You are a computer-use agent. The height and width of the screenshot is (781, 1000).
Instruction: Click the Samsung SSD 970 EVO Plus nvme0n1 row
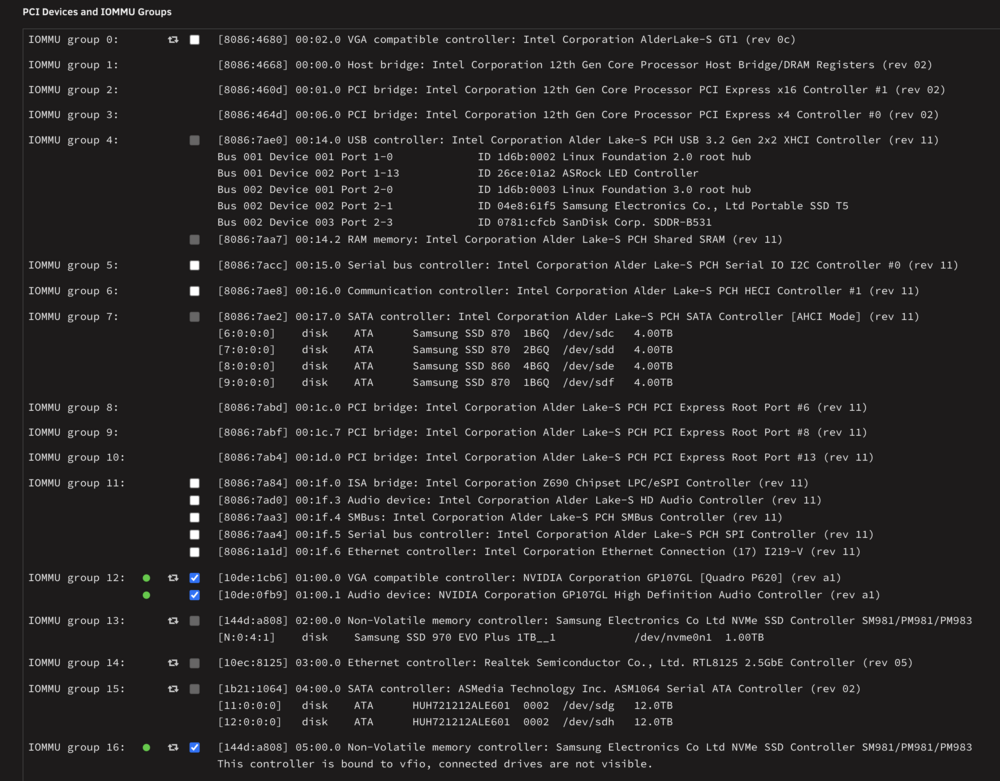click(x=490, y=637)
